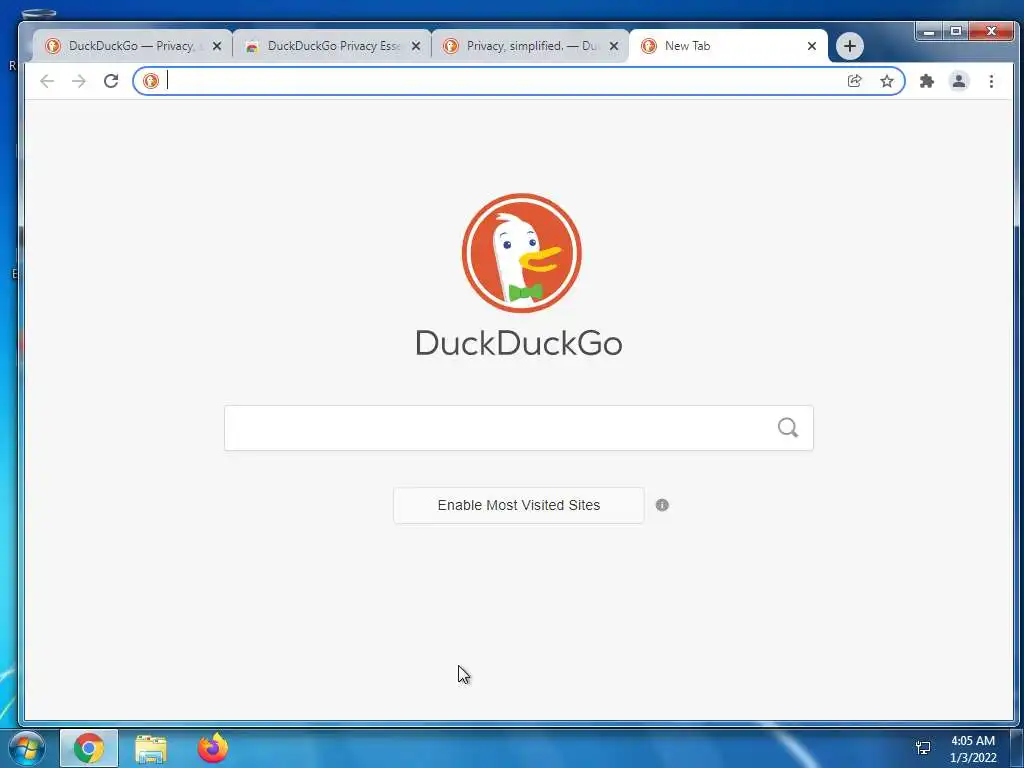This screenshot has height=768, width=1024.
Task: Click the network icon in system tray
Action: tap(923, 748)
